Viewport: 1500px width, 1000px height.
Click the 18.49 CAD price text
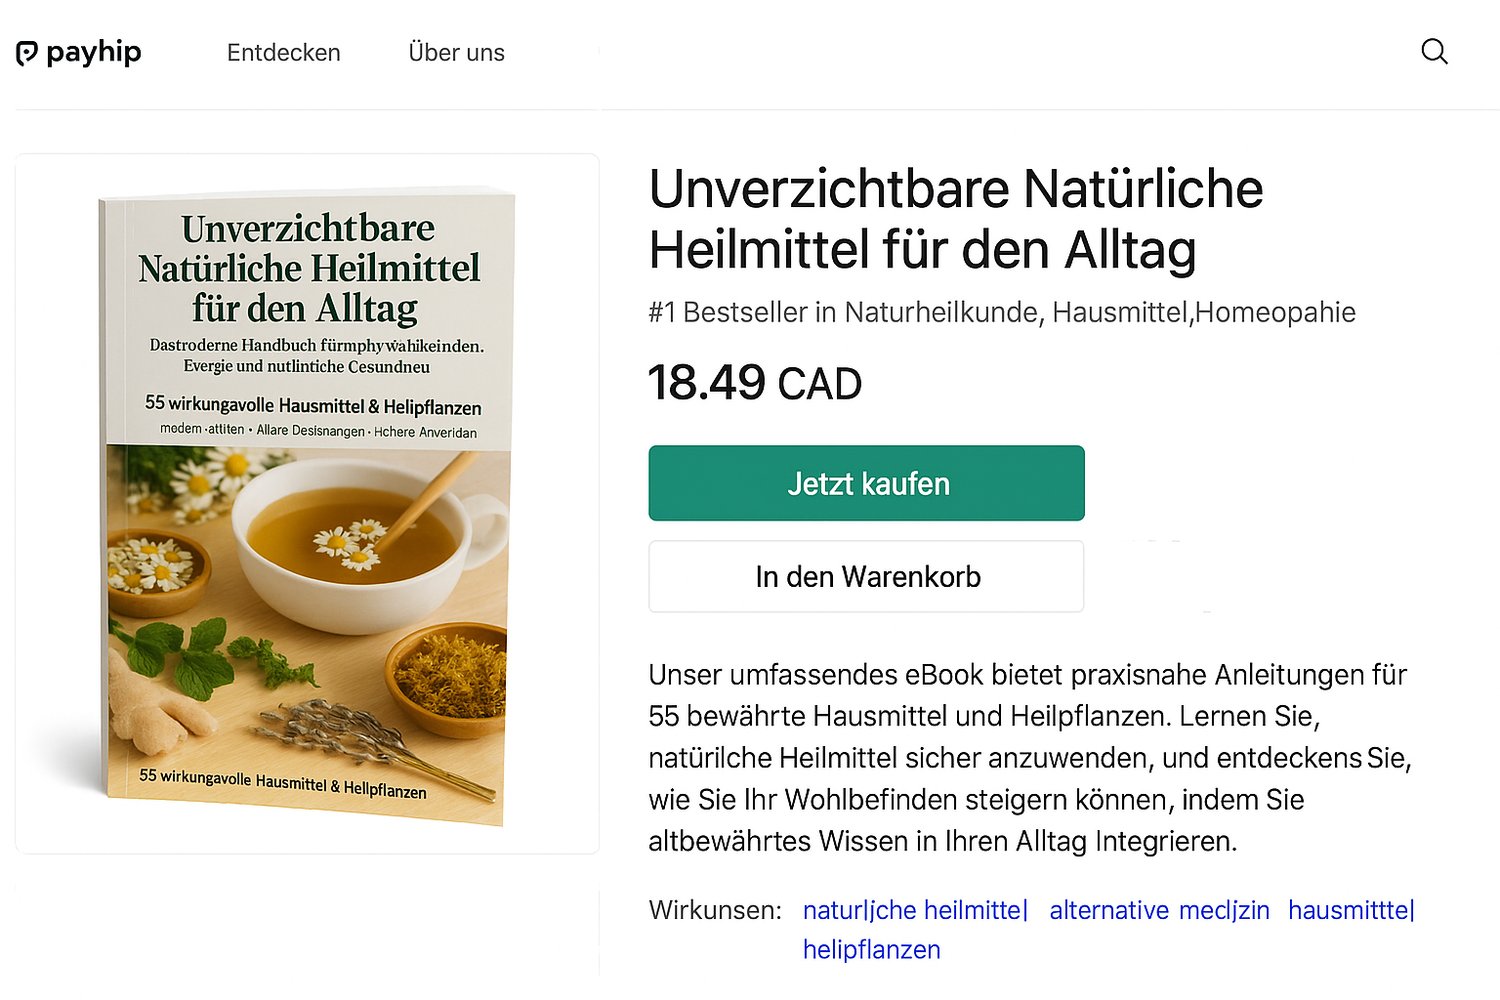755,383
